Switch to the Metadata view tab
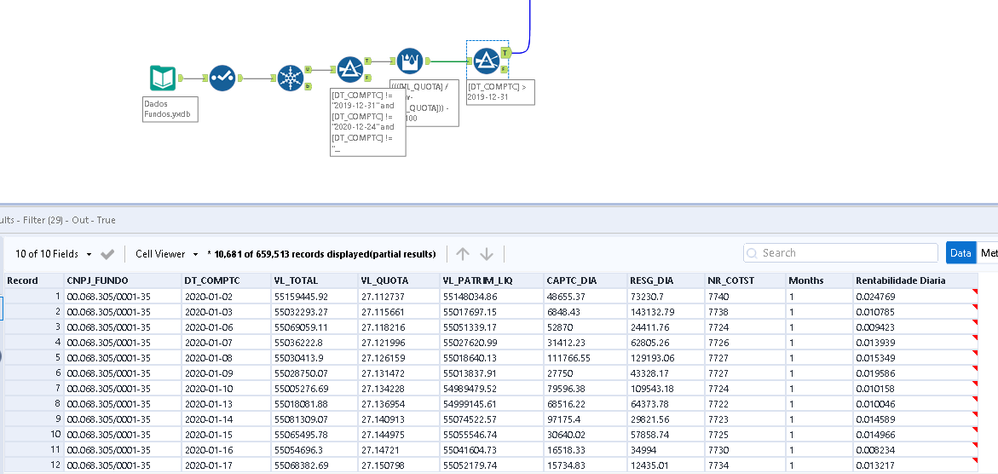This screenshot has height=474, width=998. pos(987,253)
